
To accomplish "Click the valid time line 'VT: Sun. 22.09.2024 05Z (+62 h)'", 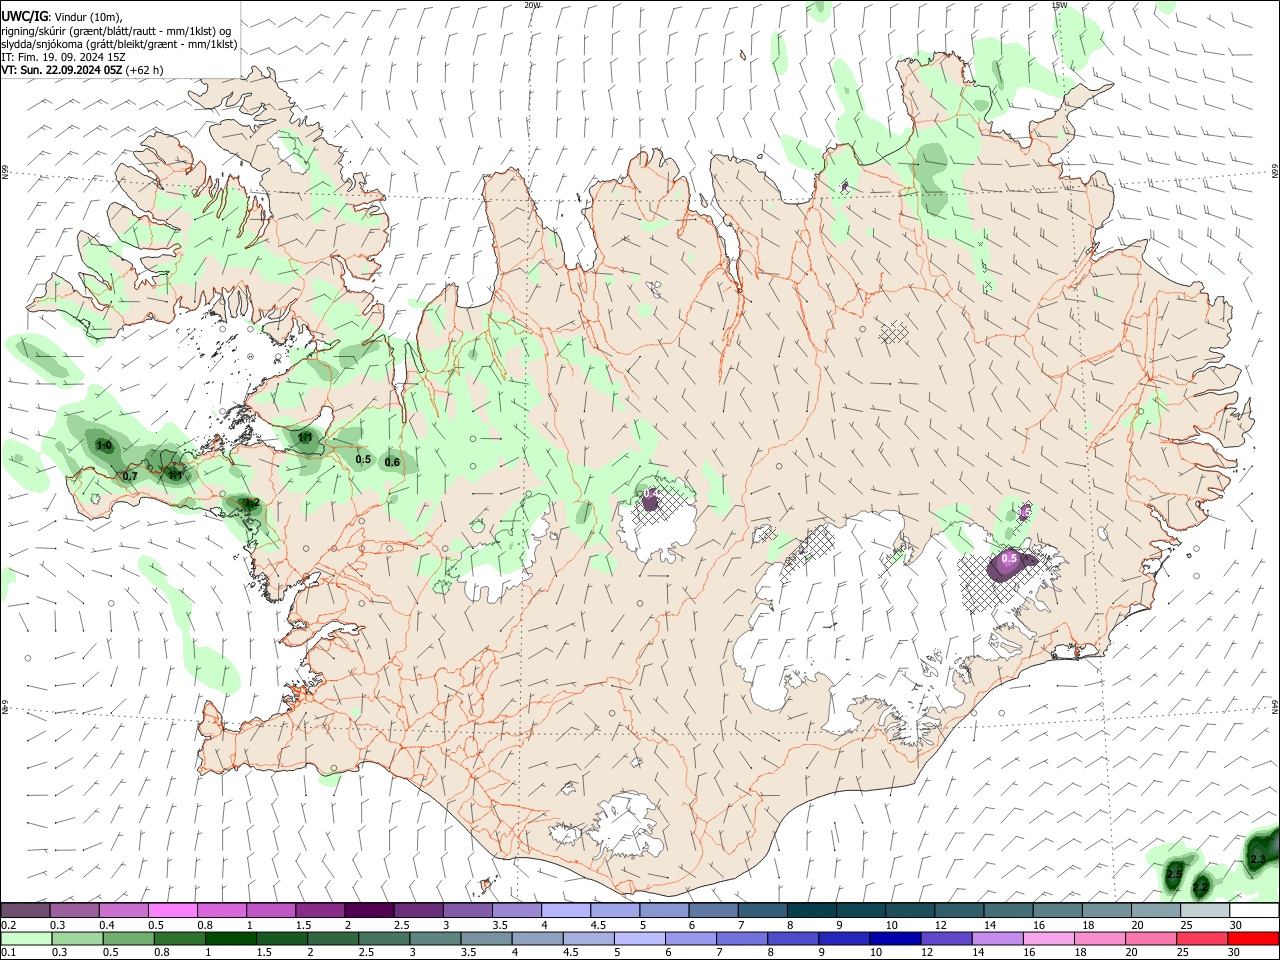I will coord(82,70).
